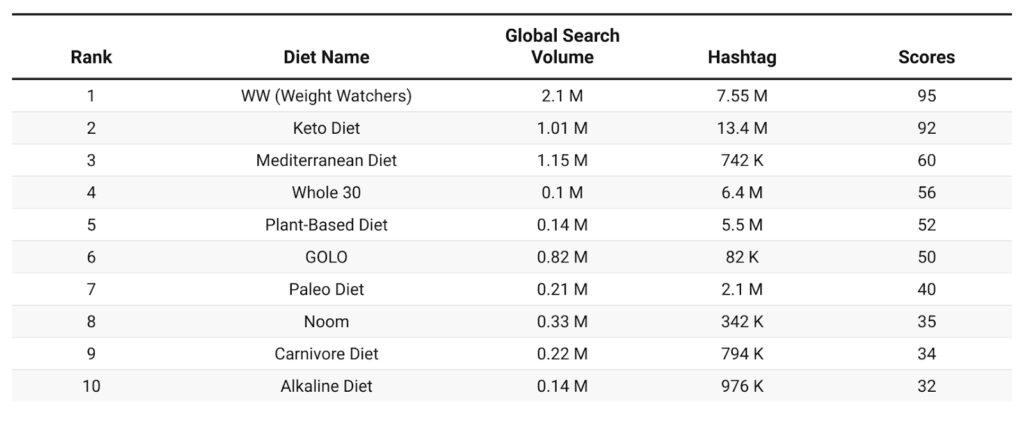
Task: Click the 976 K hashtag value
Action: click(x=741, y=386)
